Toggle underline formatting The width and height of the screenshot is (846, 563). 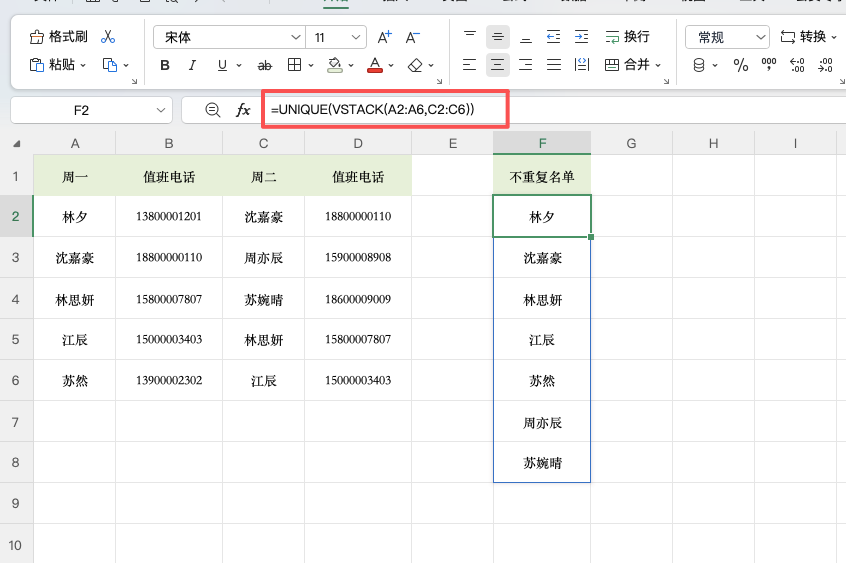point(222,65)
